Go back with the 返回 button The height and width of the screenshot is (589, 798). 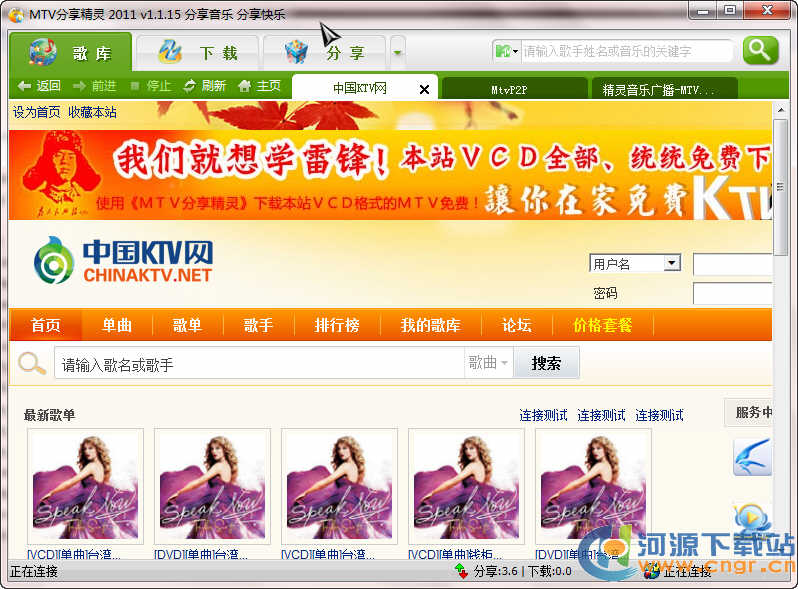tap(39, 86)
